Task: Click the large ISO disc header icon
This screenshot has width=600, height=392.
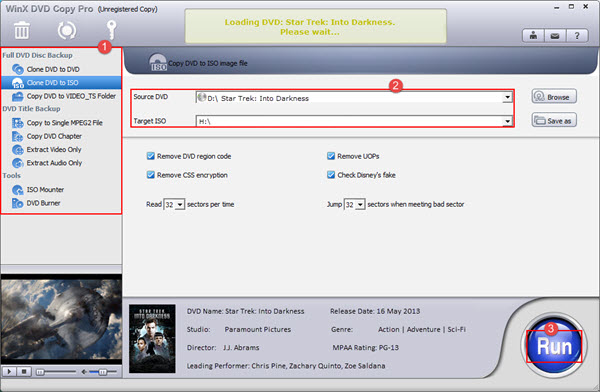Action: tap(158, 62)
